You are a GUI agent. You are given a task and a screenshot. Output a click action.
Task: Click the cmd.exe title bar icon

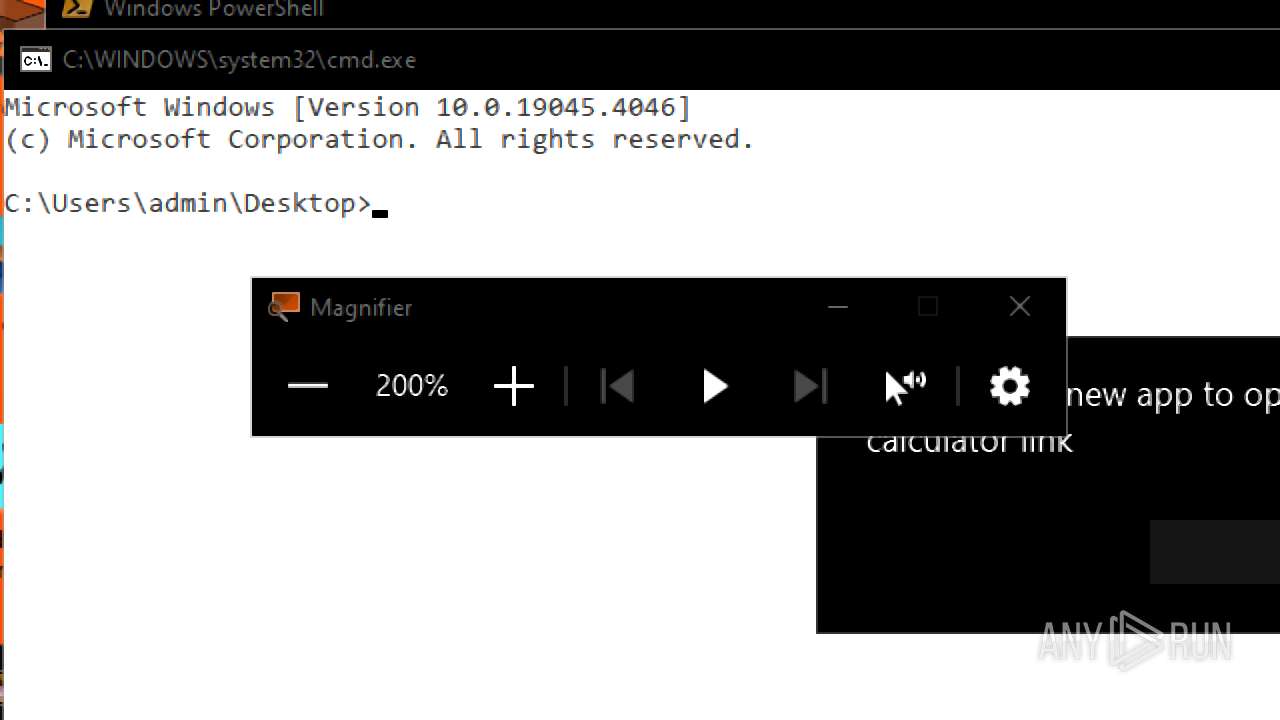click(x=36, y=60)
